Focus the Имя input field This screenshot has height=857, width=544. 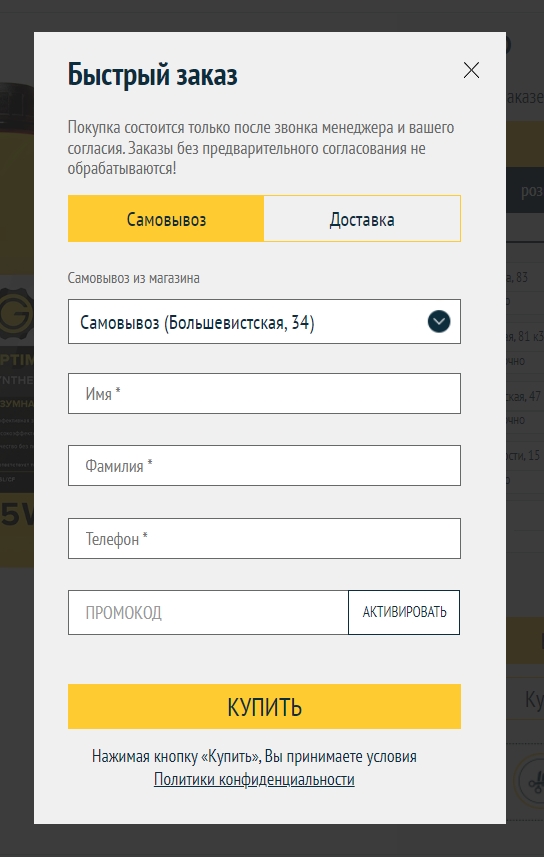264,394
